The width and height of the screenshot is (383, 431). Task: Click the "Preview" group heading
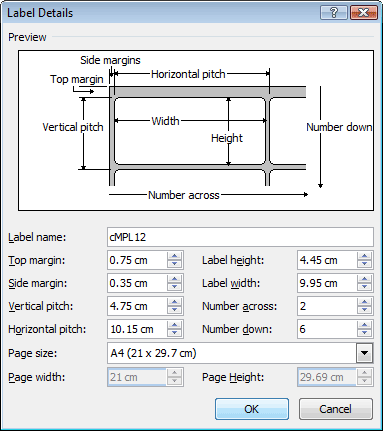tap(27, 37)
